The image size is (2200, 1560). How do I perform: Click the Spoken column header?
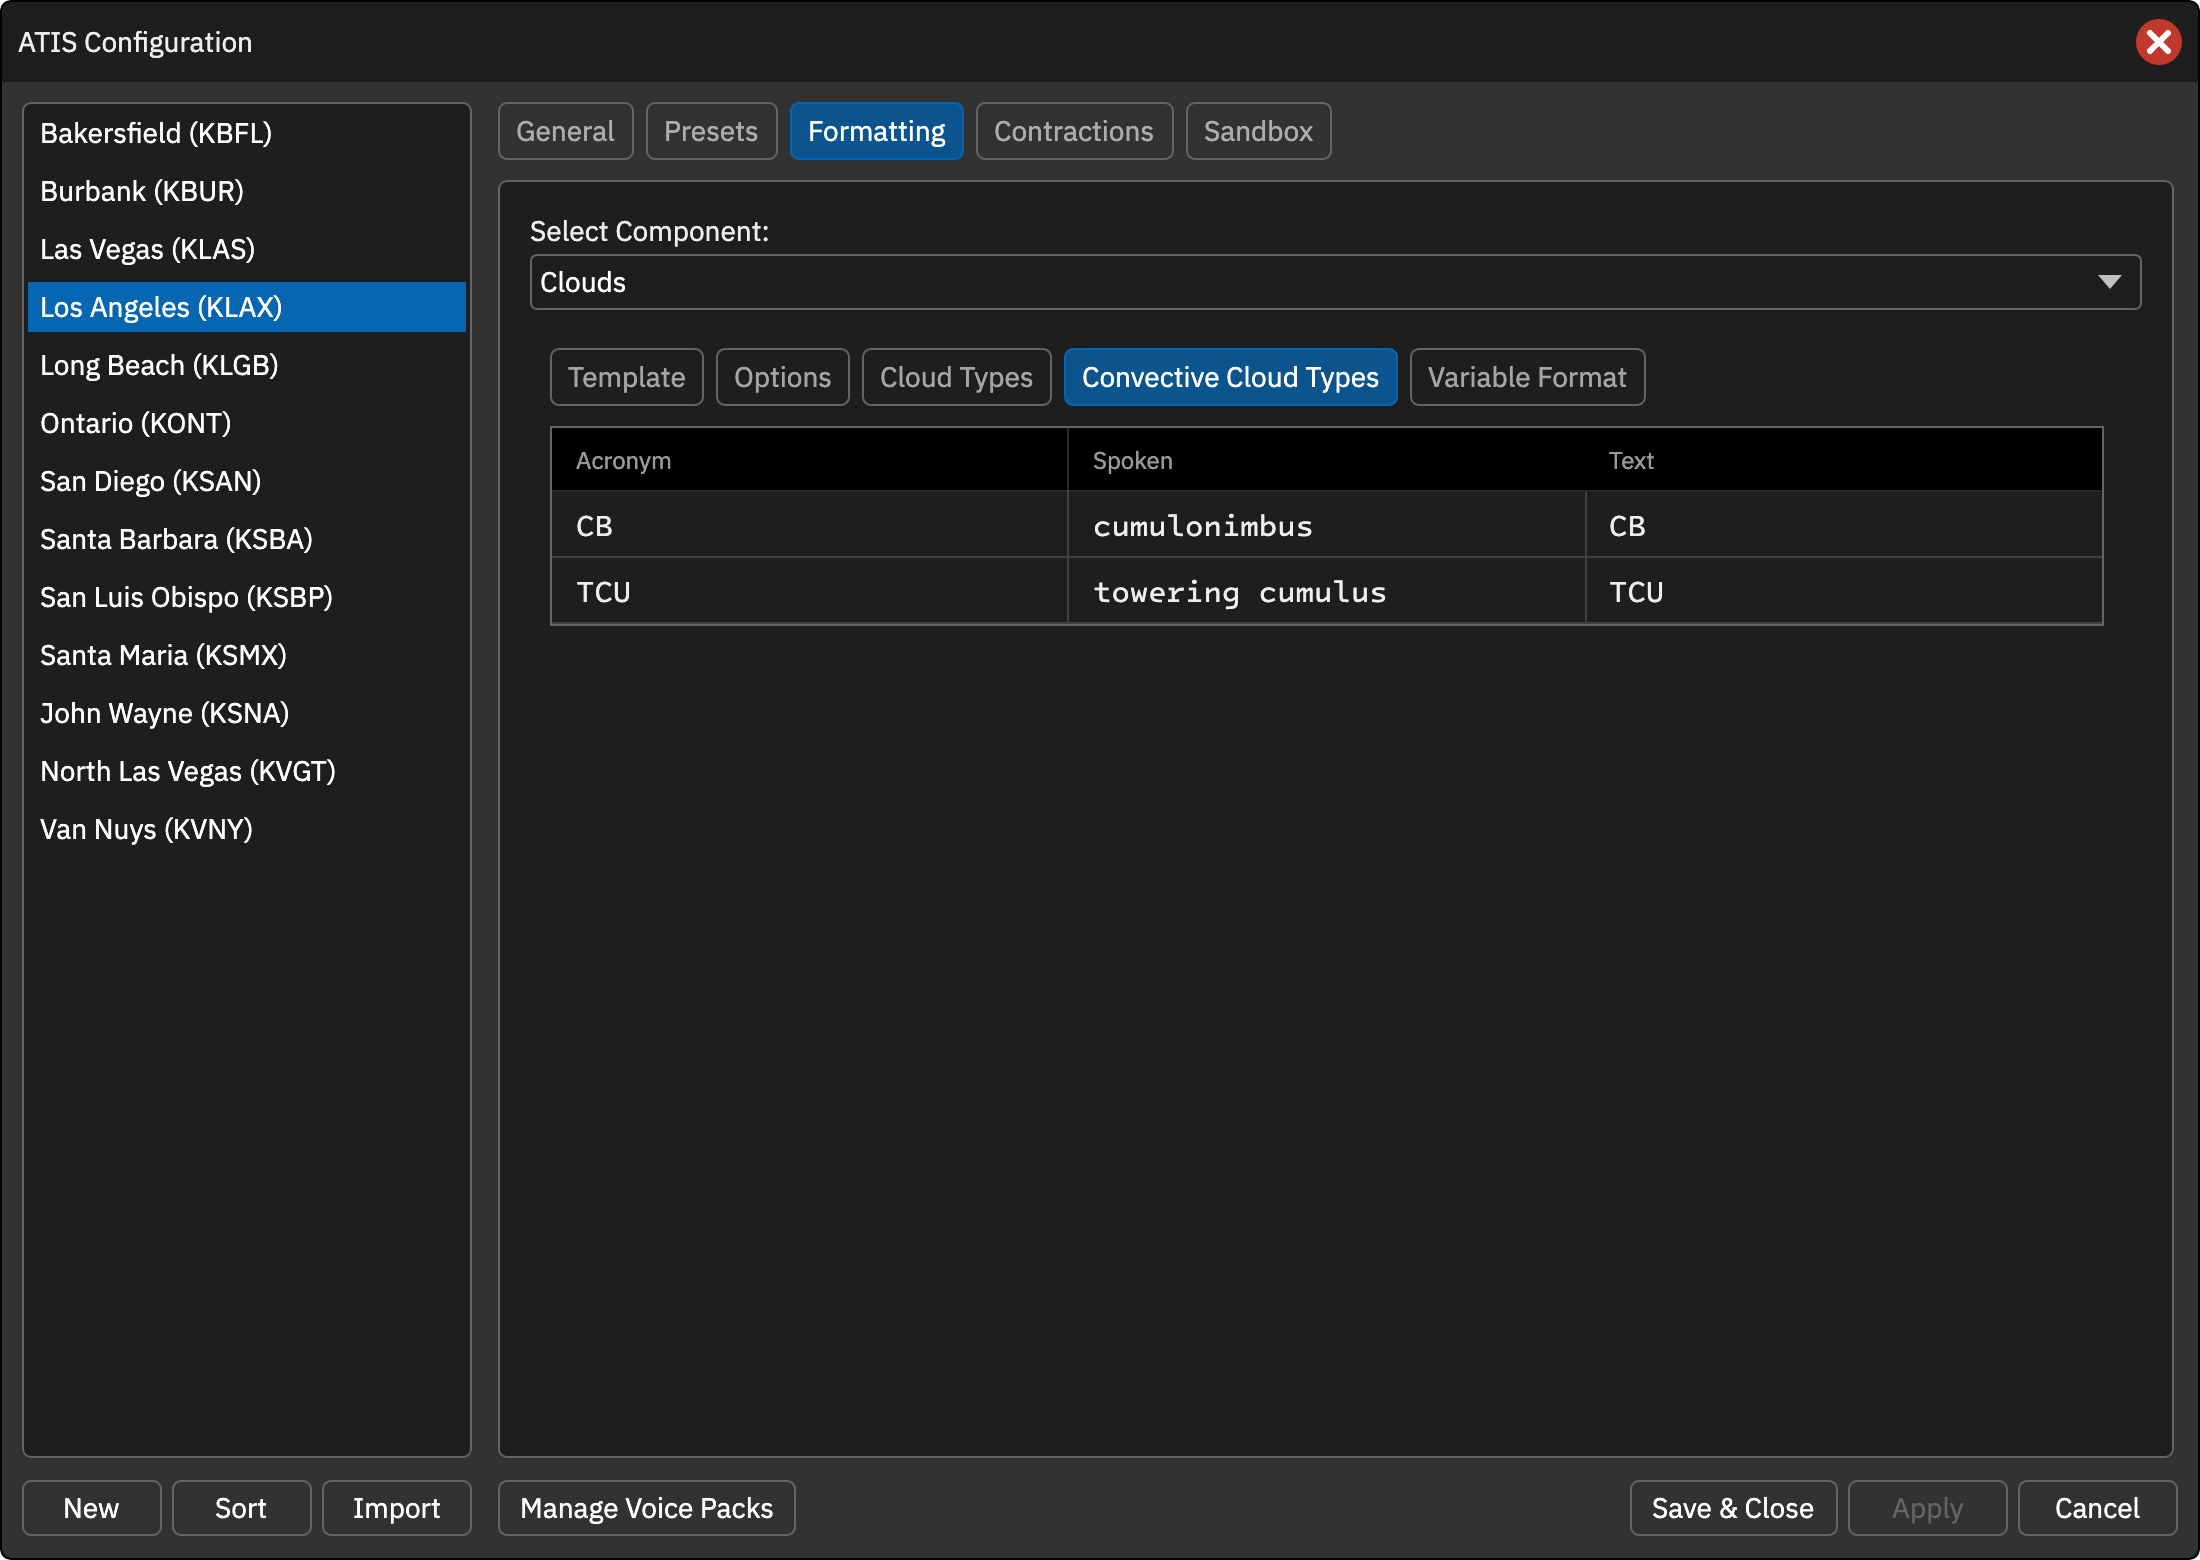(x=1326, y=460)
